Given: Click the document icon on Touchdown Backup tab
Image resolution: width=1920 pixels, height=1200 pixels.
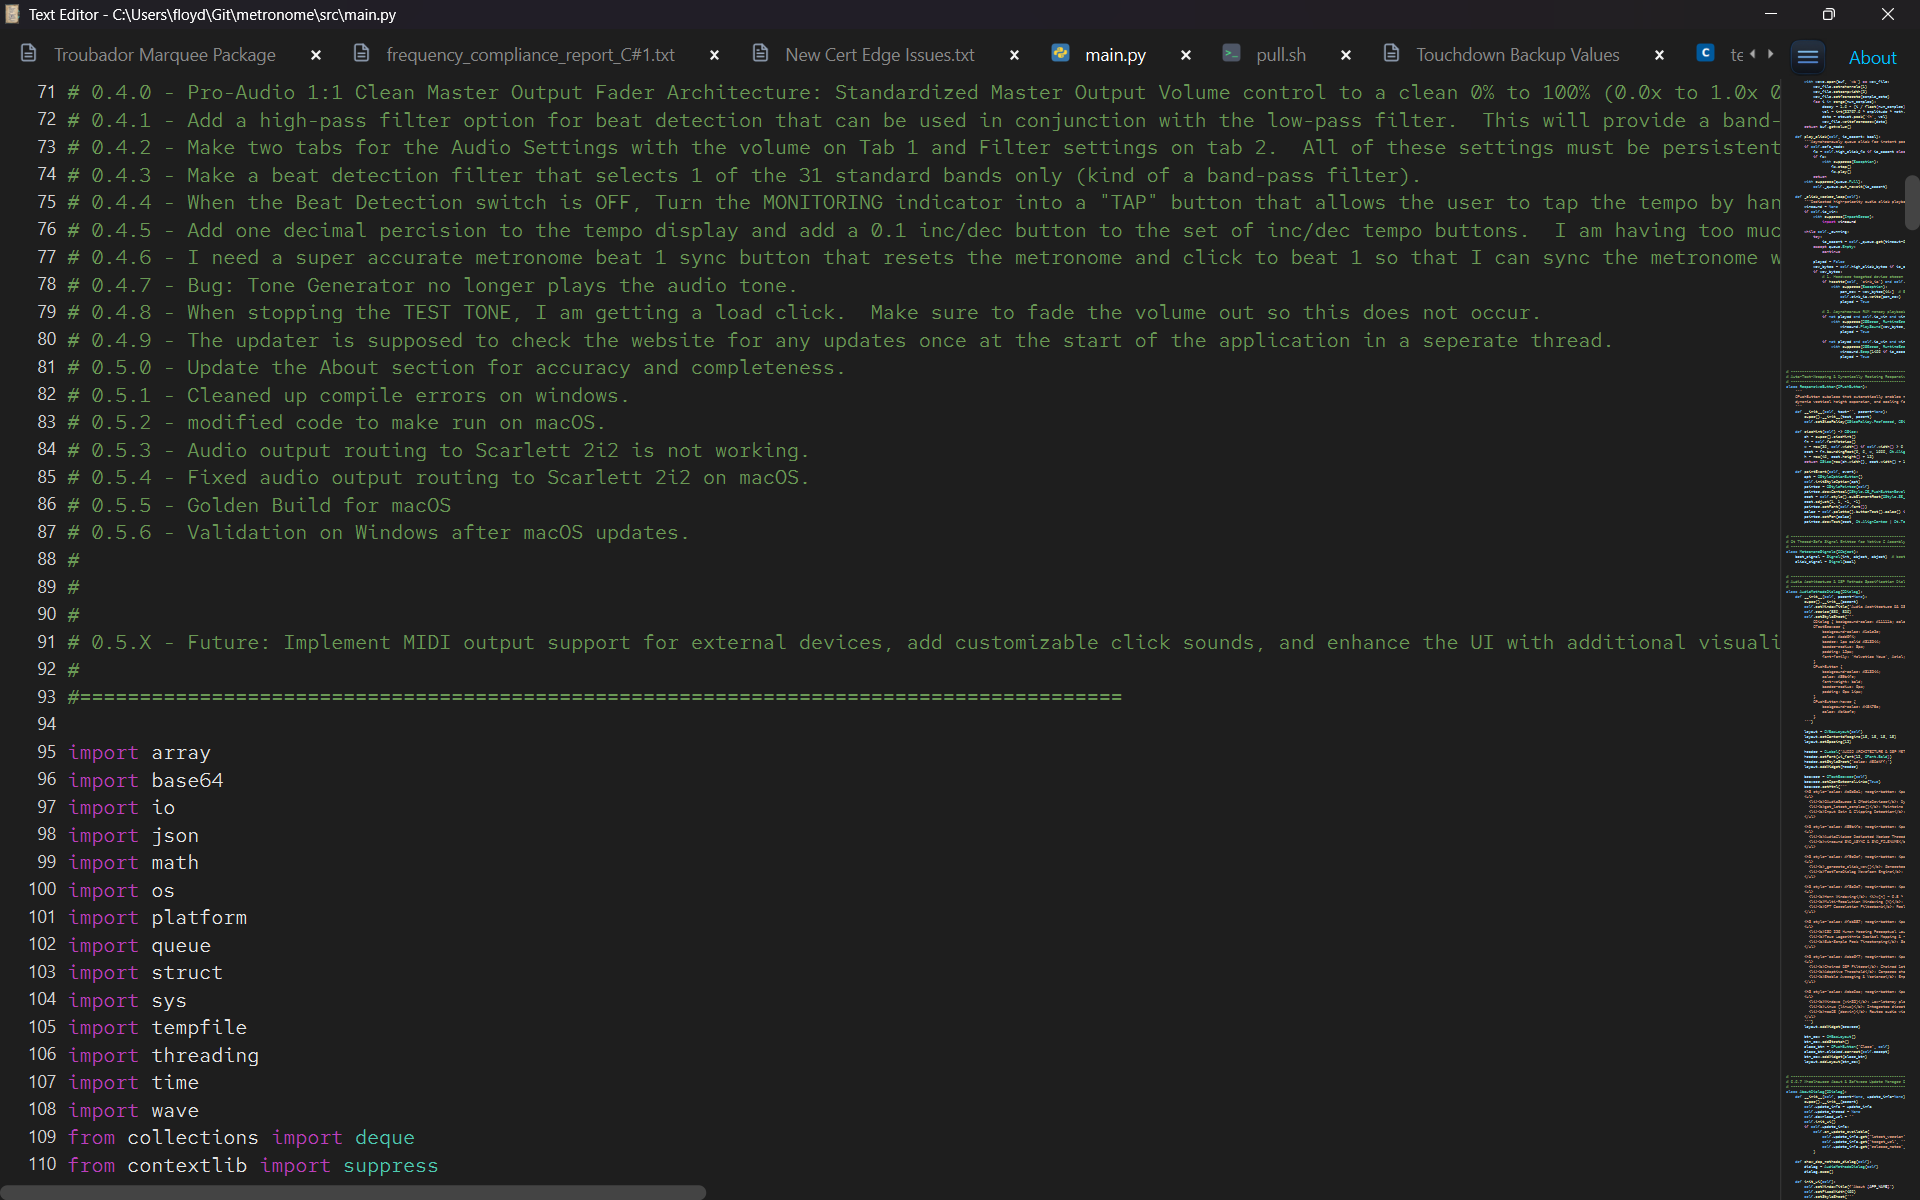Looking at the screenshot, I should tap(1391, 53).
